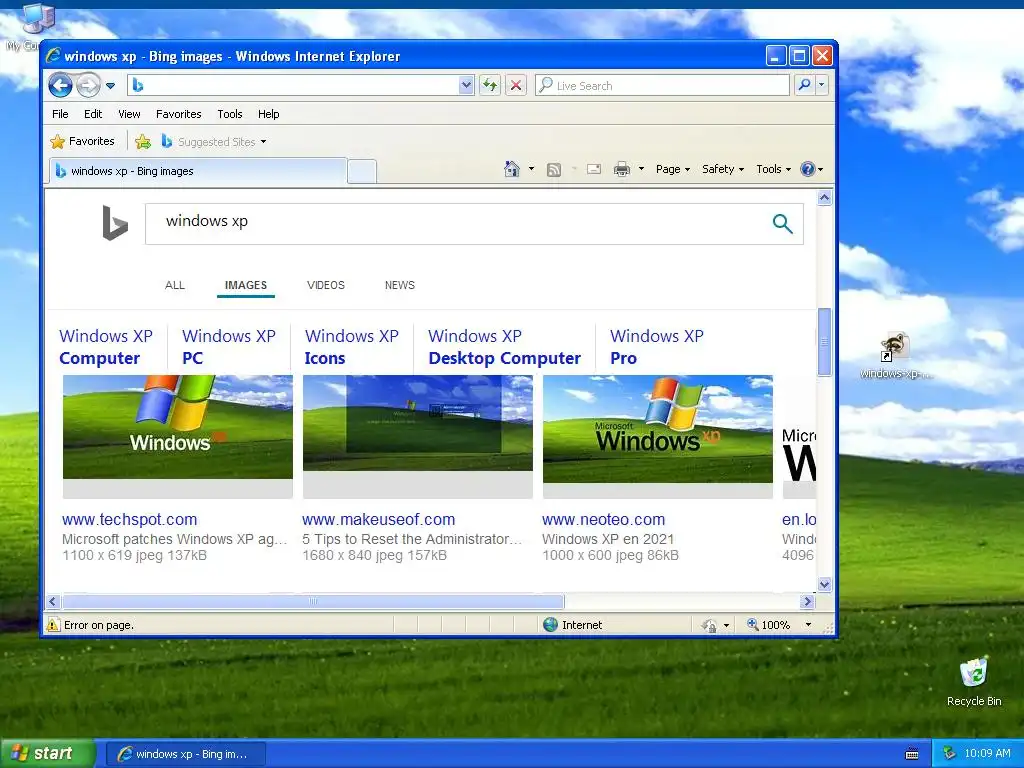Open the Page command menu
1024x768 pixels.
(x=673, y=169)
